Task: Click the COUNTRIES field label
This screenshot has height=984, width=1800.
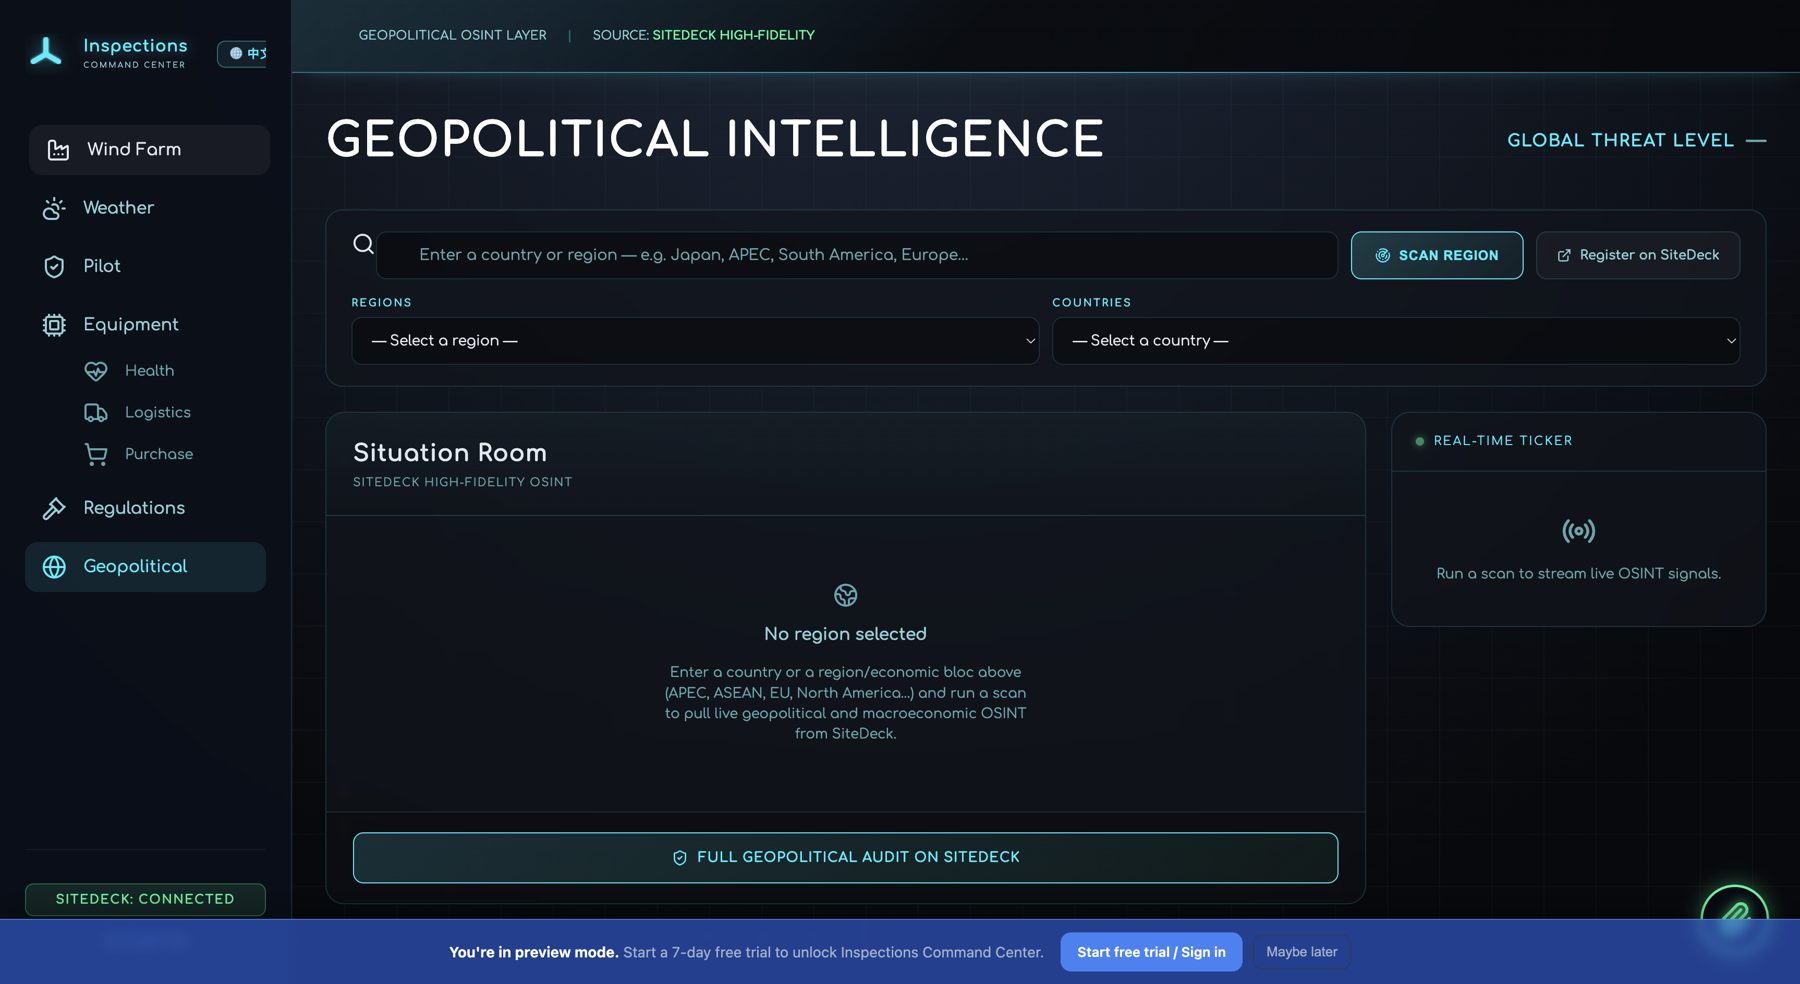Action: click(x=1091, y=302)
